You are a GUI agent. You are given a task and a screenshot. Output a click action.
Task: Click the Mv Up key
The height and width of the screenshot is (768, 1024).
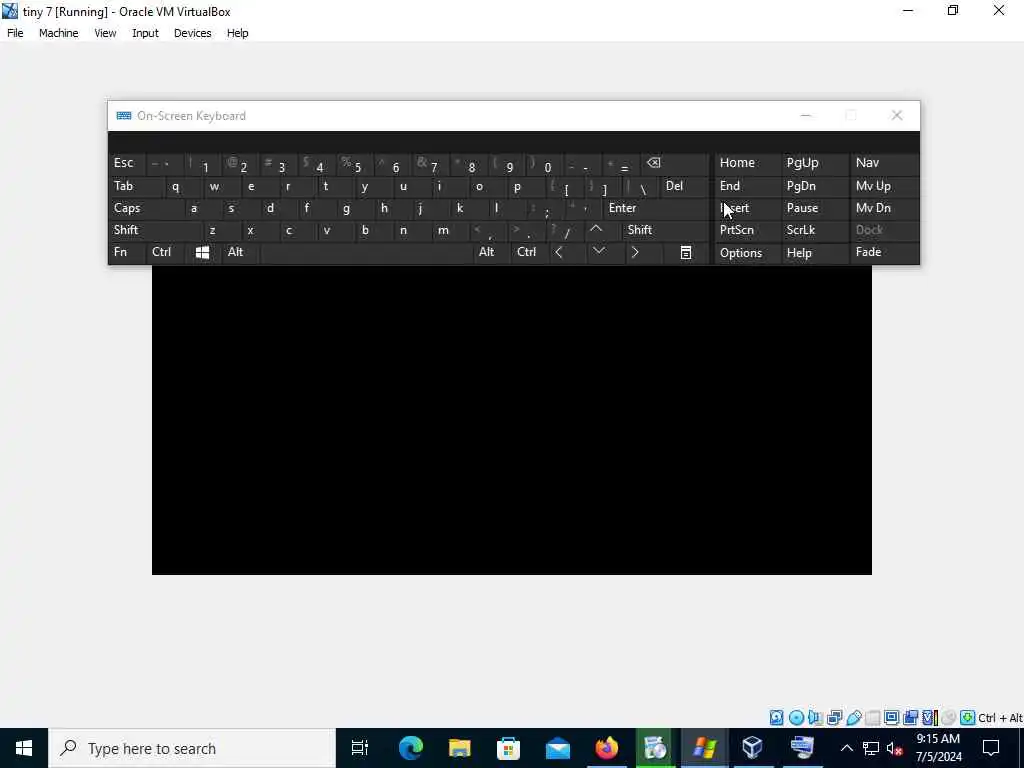tap(884, 186)
